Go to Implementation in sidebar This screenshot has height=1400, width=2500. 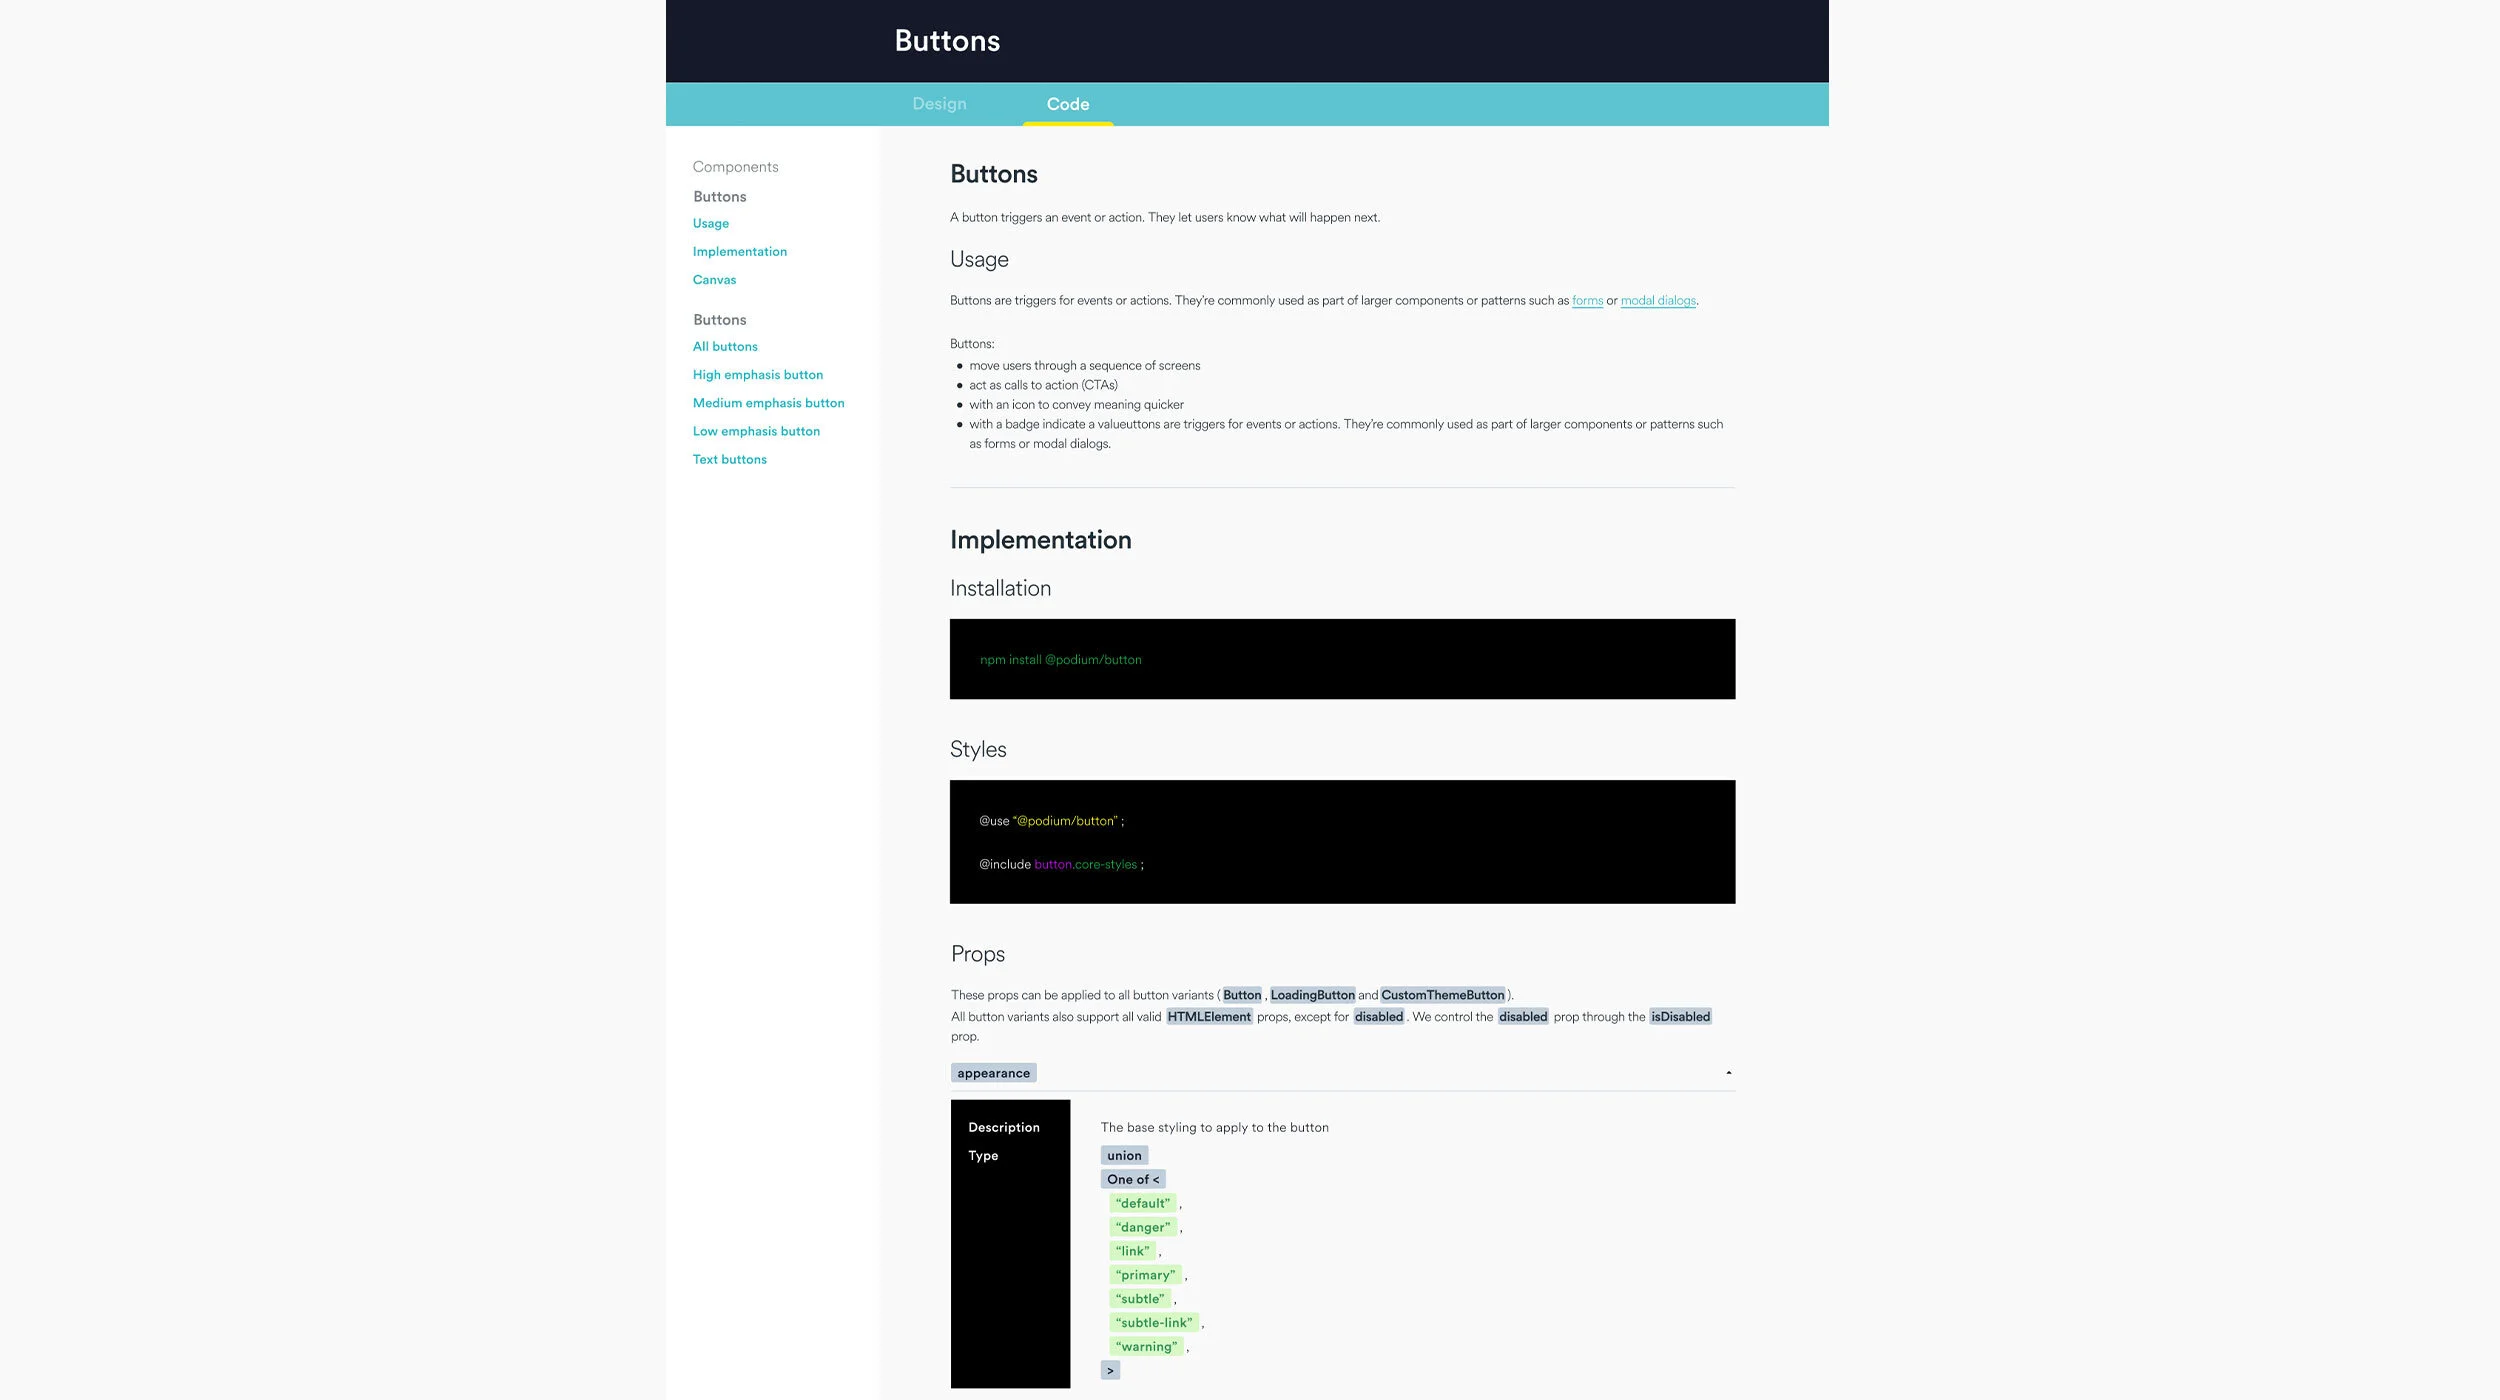click(x=739, y=252)
